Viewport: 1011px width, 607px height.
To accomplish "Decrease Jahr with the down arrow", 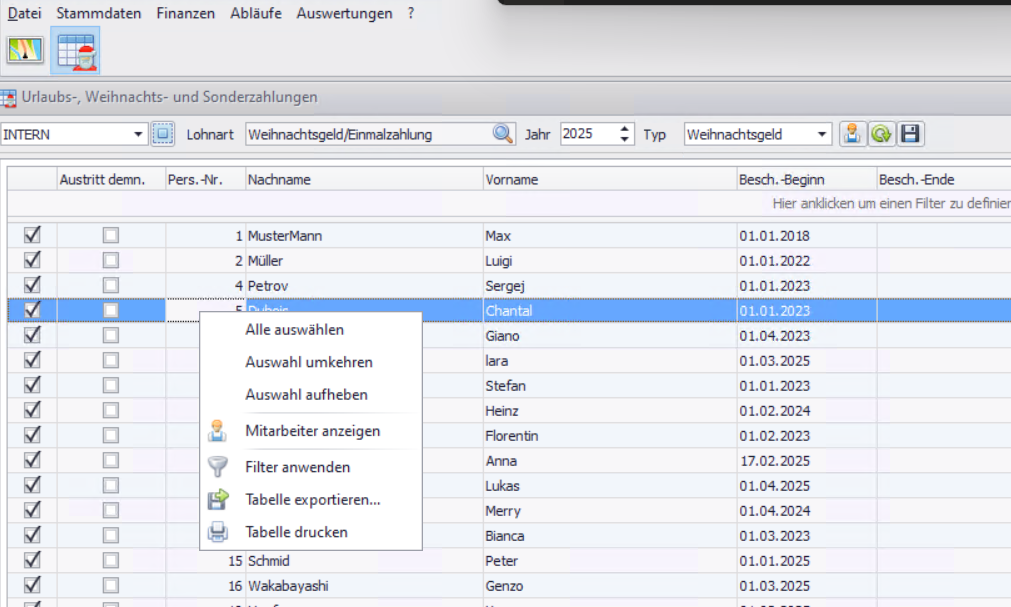I will click(x=624, y=139).
